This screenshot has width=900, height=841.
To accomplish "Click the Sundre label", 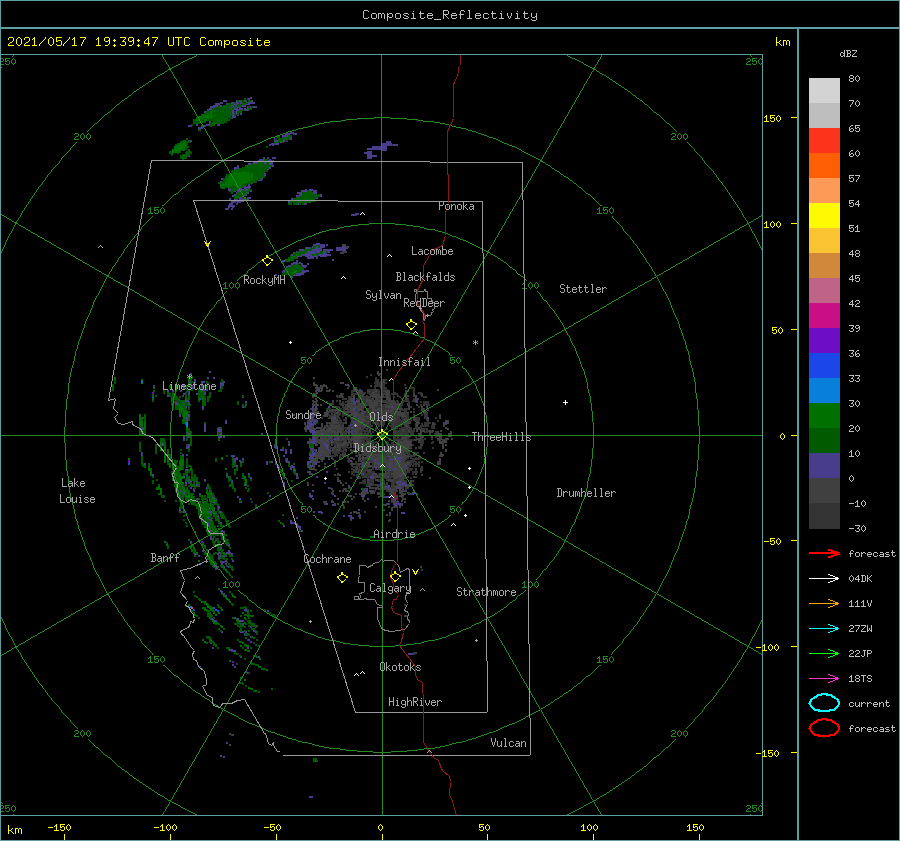I will coord(303,414).
